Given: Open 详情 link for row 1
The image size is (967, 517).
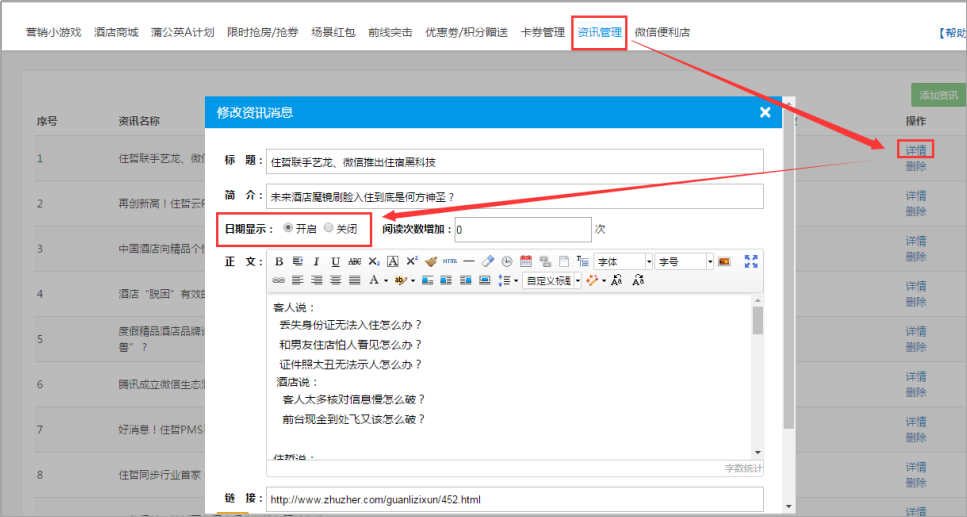Looking at the screenshot, I should coord(916,150).
